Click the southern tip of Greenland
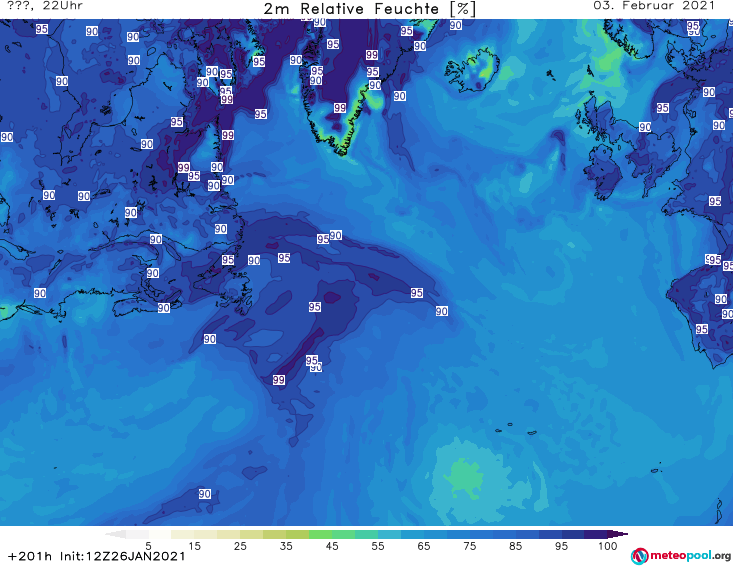This screenshot has height=566, width=733. pyautogui.click(x=343, y=152)
